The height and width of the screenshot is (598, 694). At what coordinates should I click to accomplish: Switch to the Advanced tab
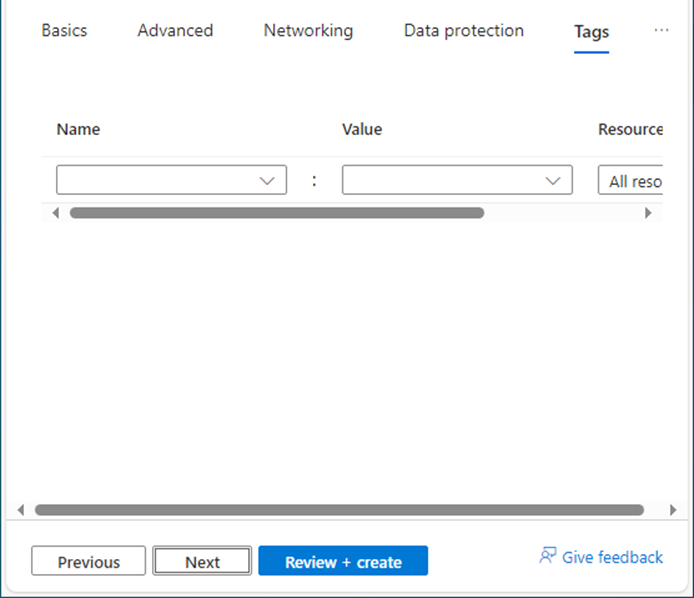coord(175,31)
